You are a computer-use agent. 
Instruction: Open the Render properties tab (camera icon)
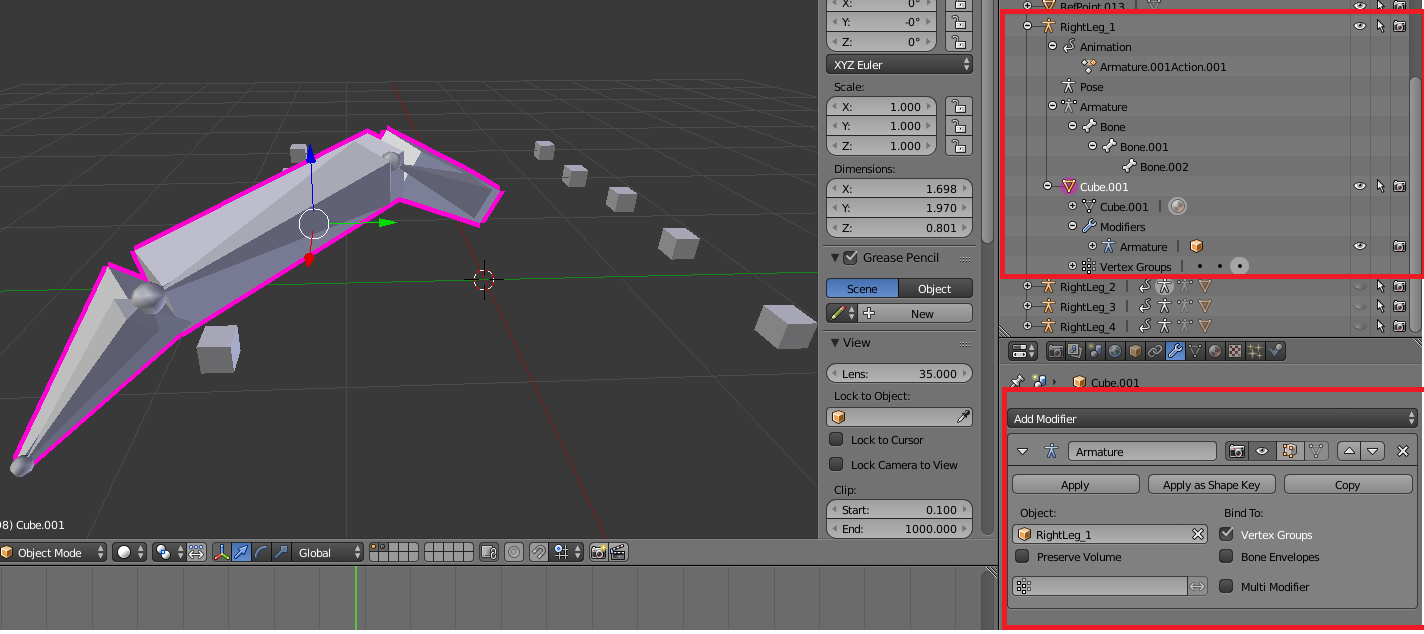coord(1056,350)
